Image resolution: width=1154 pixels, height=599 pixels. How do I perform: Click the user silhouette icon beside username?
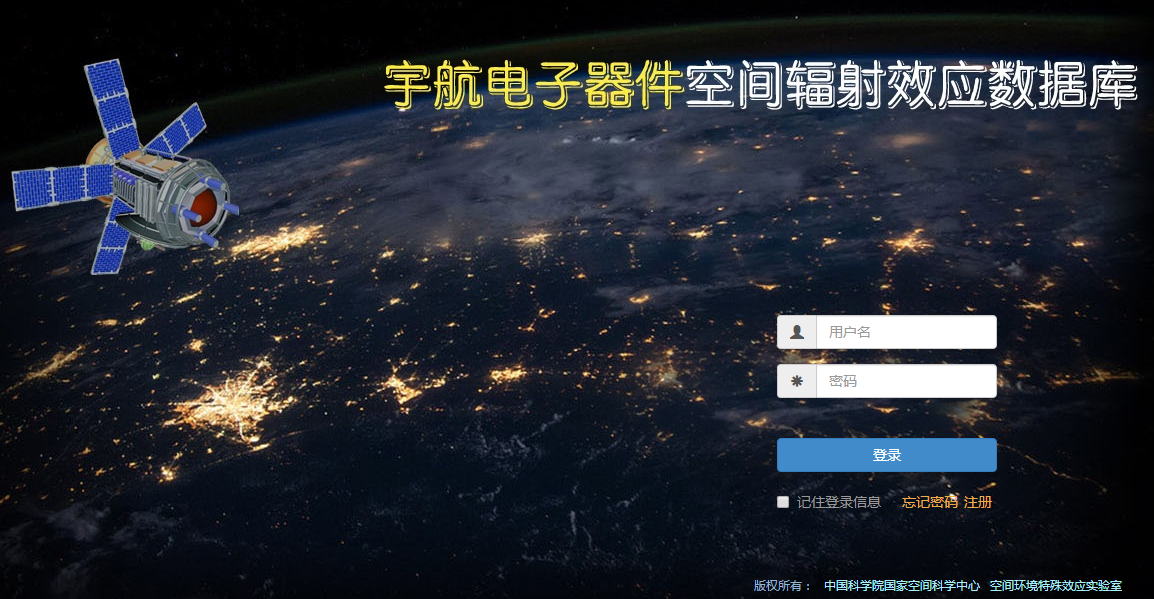pyautogui.click(x=797, y=332)
